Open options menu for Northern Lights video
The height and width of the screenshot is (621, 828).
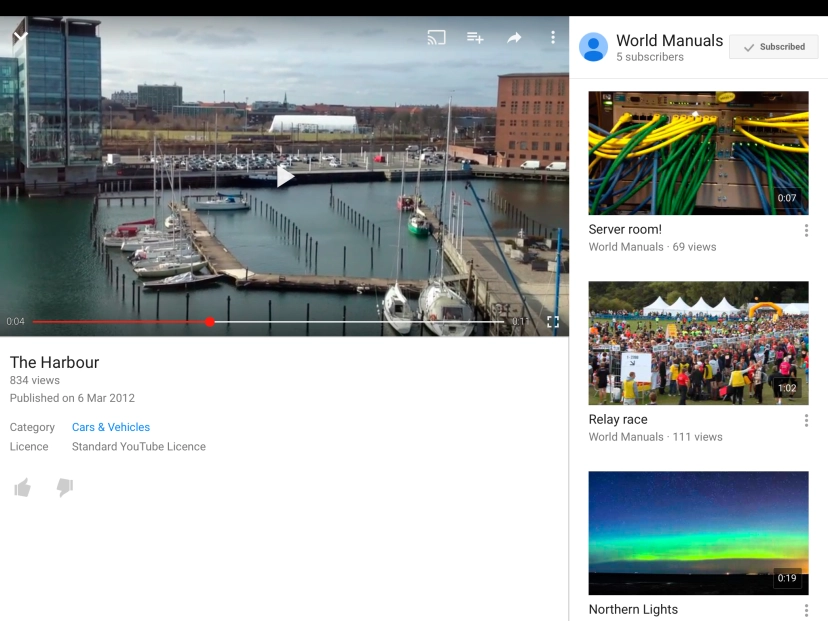coord(806,610)
